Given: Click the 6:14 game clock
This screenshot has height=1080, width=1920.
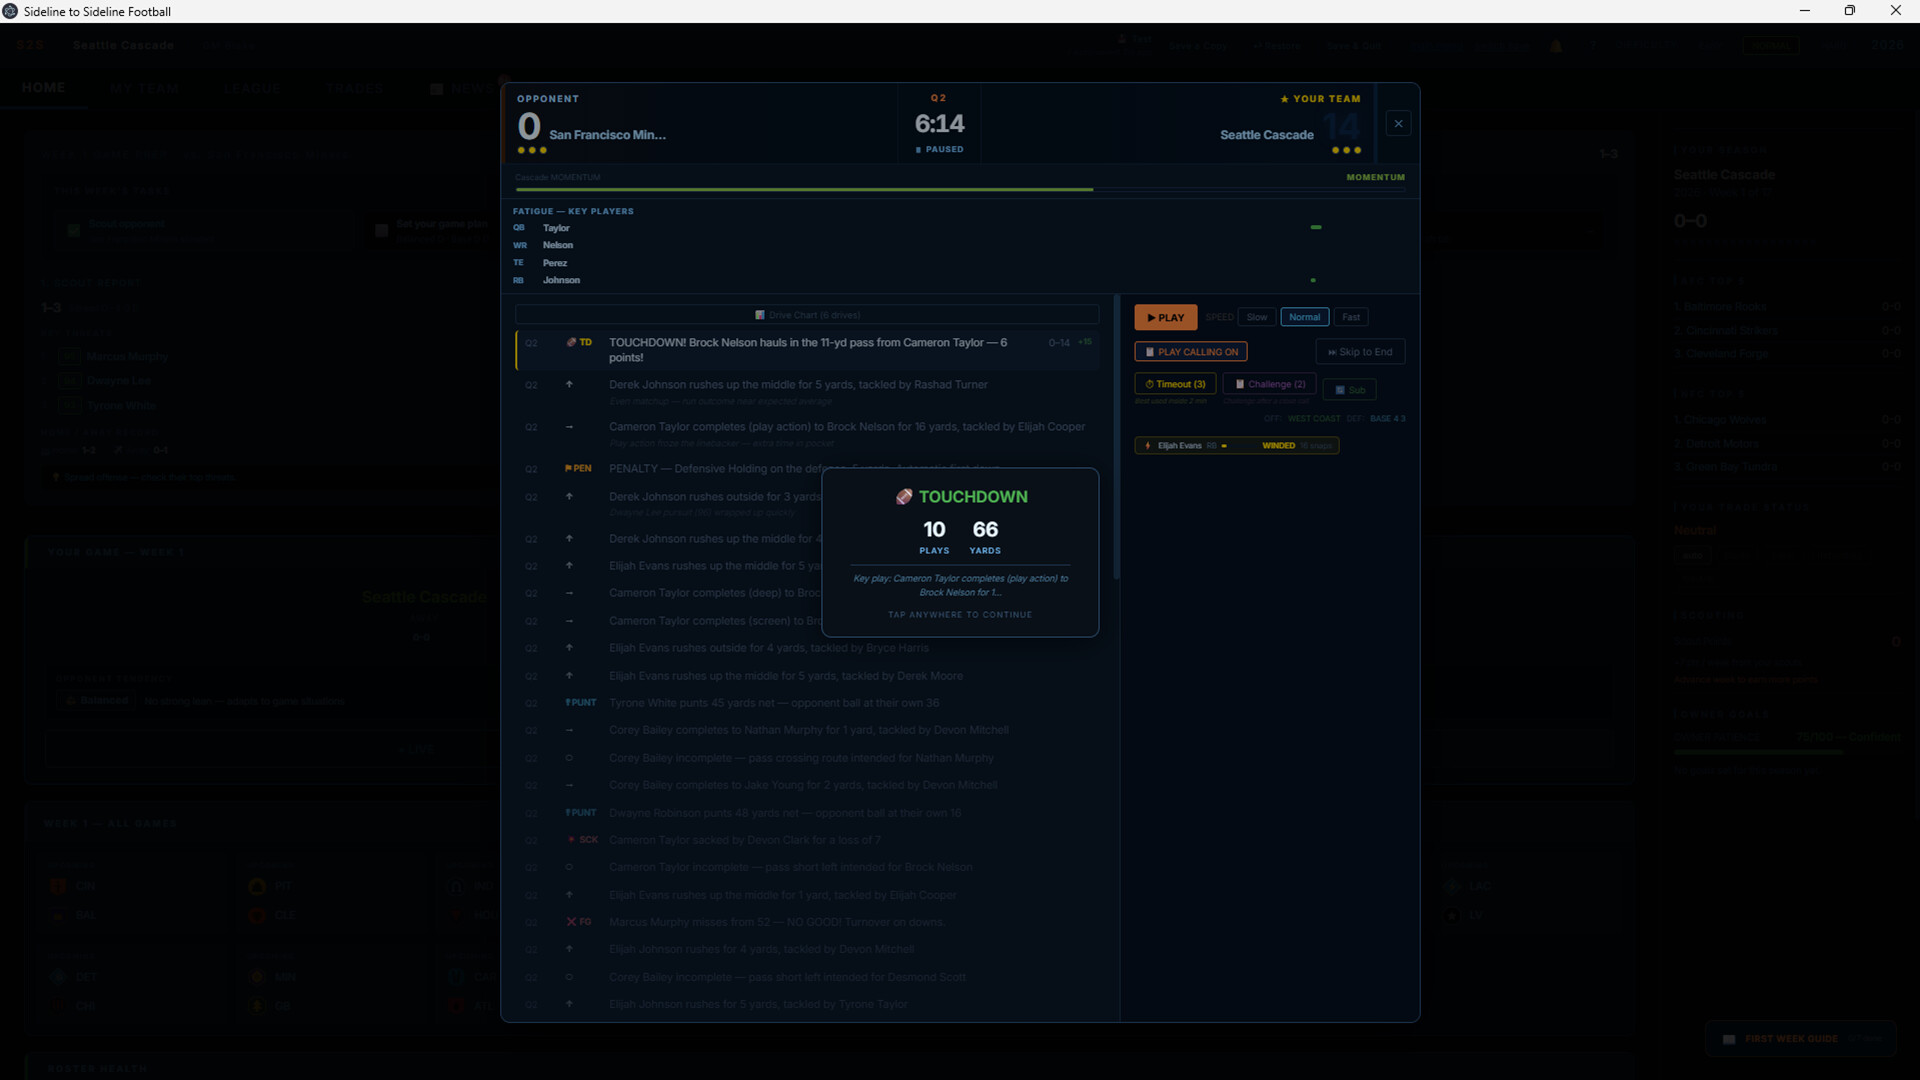Looking at the screenshot, I should point(939,124).
